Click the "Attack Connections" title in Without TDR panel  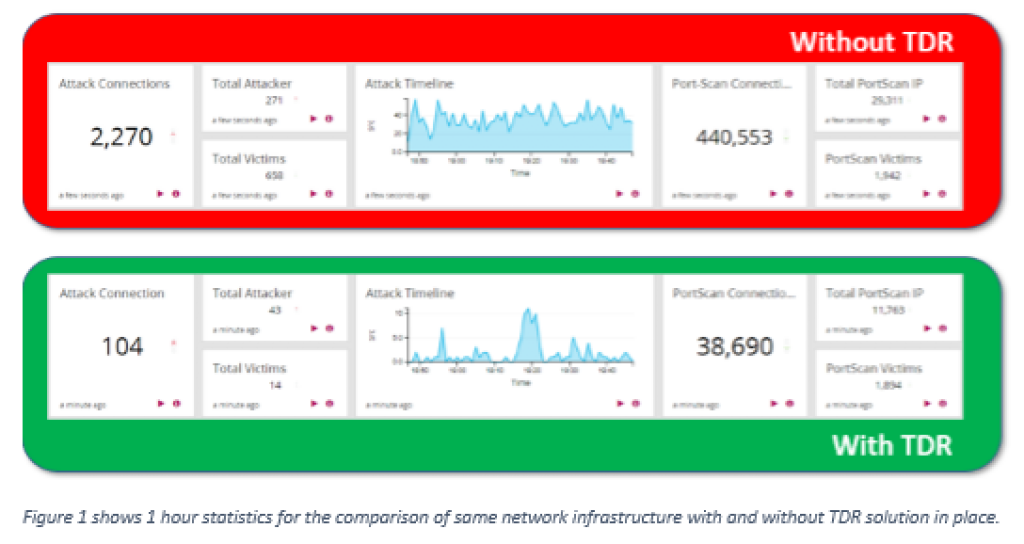[x=114, y=84]
